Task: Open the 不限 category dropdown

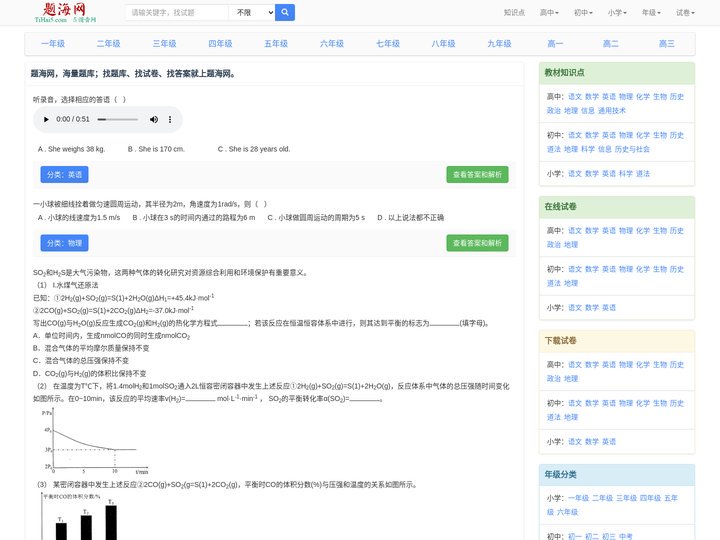Action: tap(252, 12)
